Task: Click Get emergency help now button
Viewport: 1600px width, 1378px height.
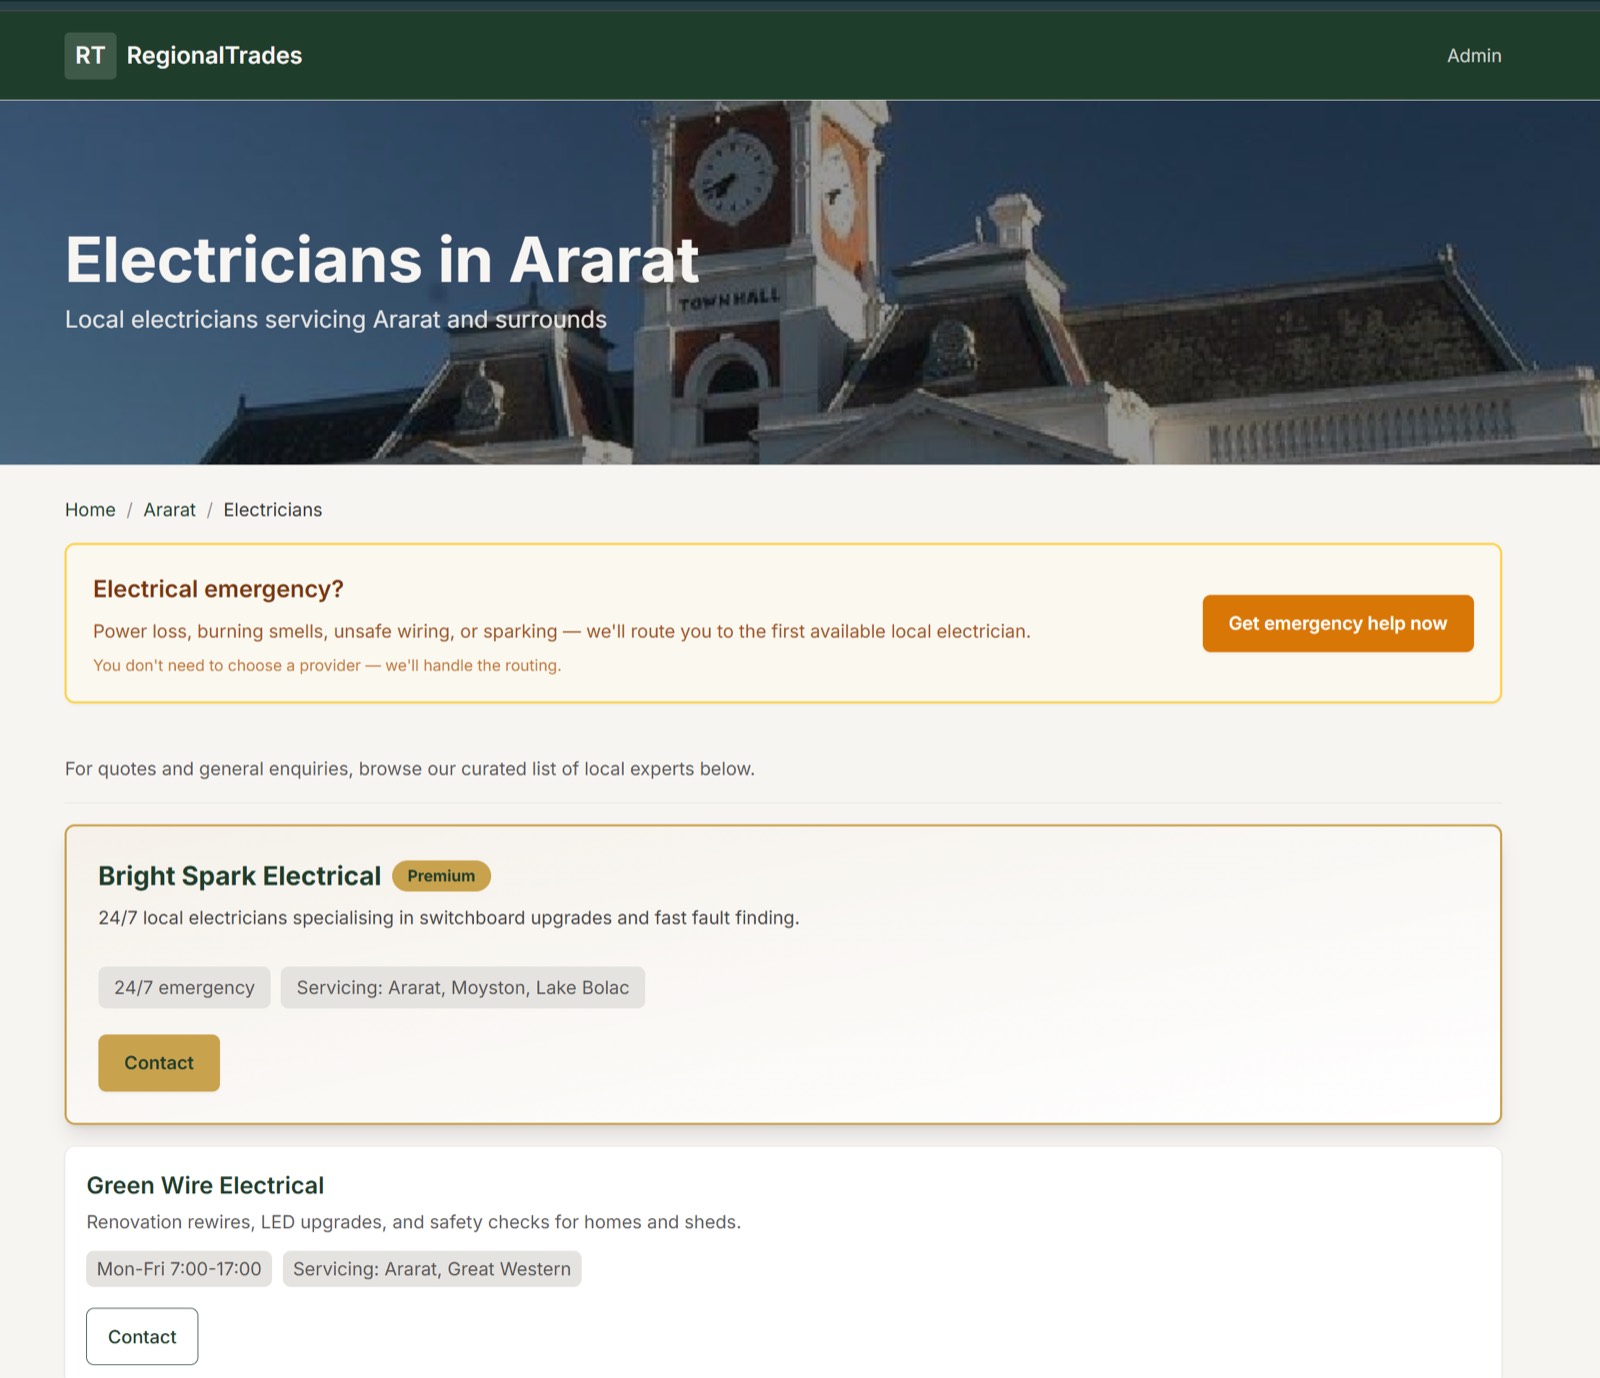Action: coord(1338,624)
